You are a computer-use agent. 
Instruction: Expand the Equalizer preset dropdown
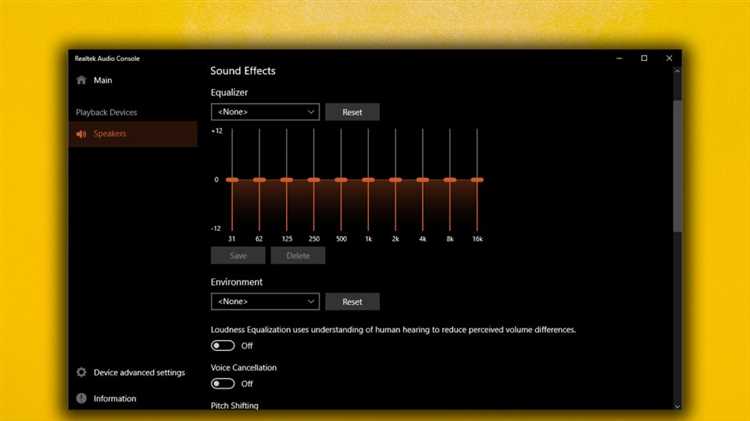pos(265,112)
